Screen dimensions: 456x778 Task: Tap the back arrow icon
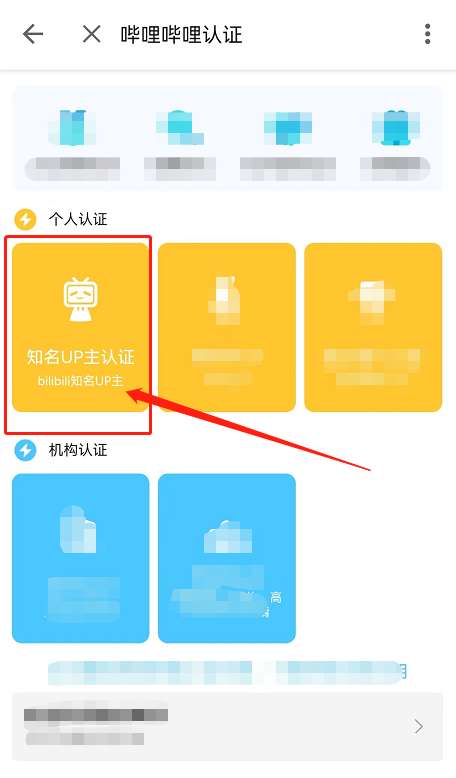(x=33, y=34)
